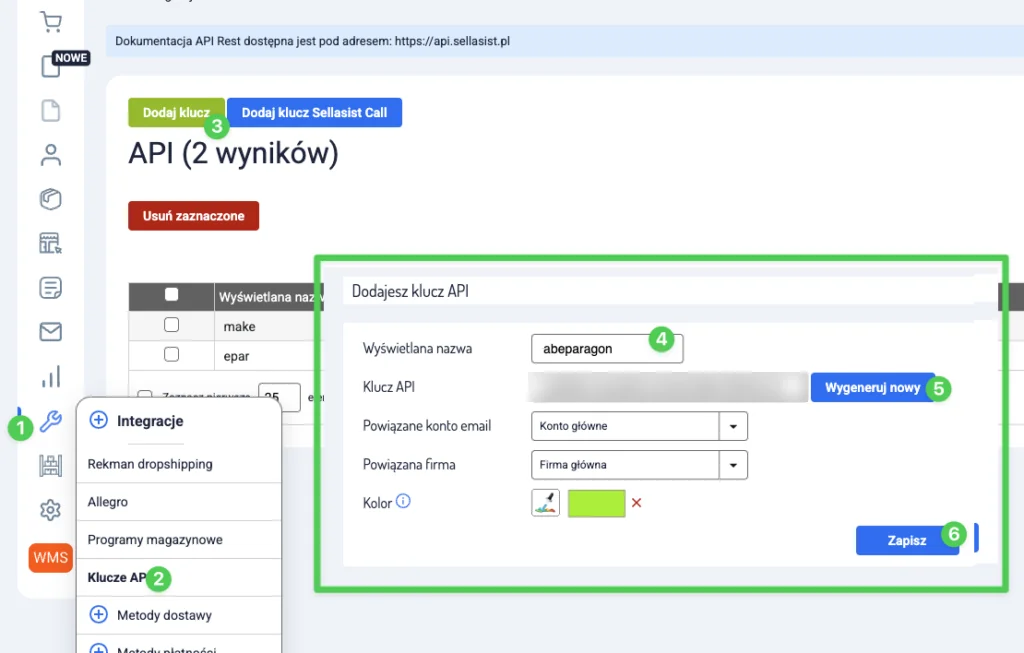Toggle the select-all checkbox in table header
The width and height of the screenshot is (1024, 653).
point(172,295)
